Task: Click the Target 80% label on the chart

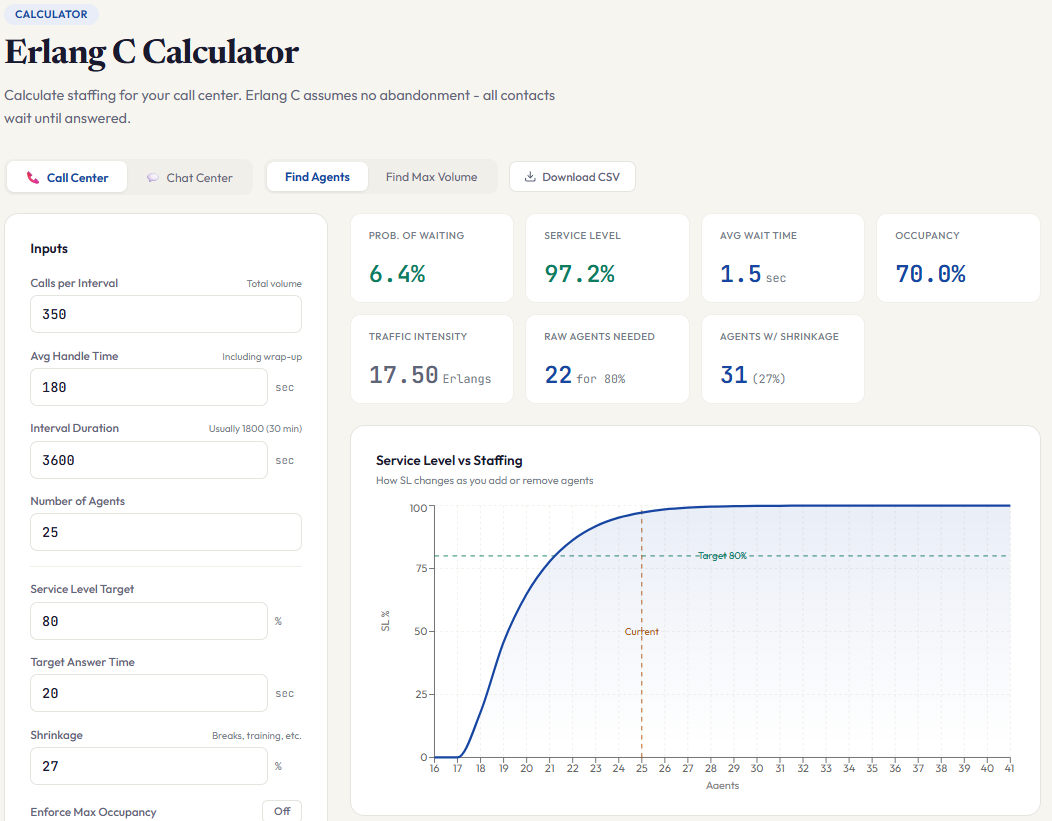Action: click(x=722, y=555)
